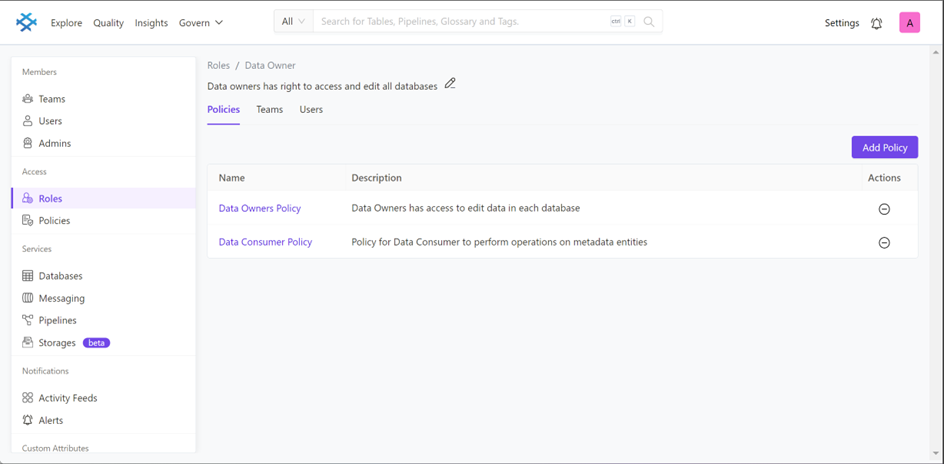Viewport: 944px width, 464px height.
Task: Go to Pipelines in the sidebar
Action: pos(57,320)
